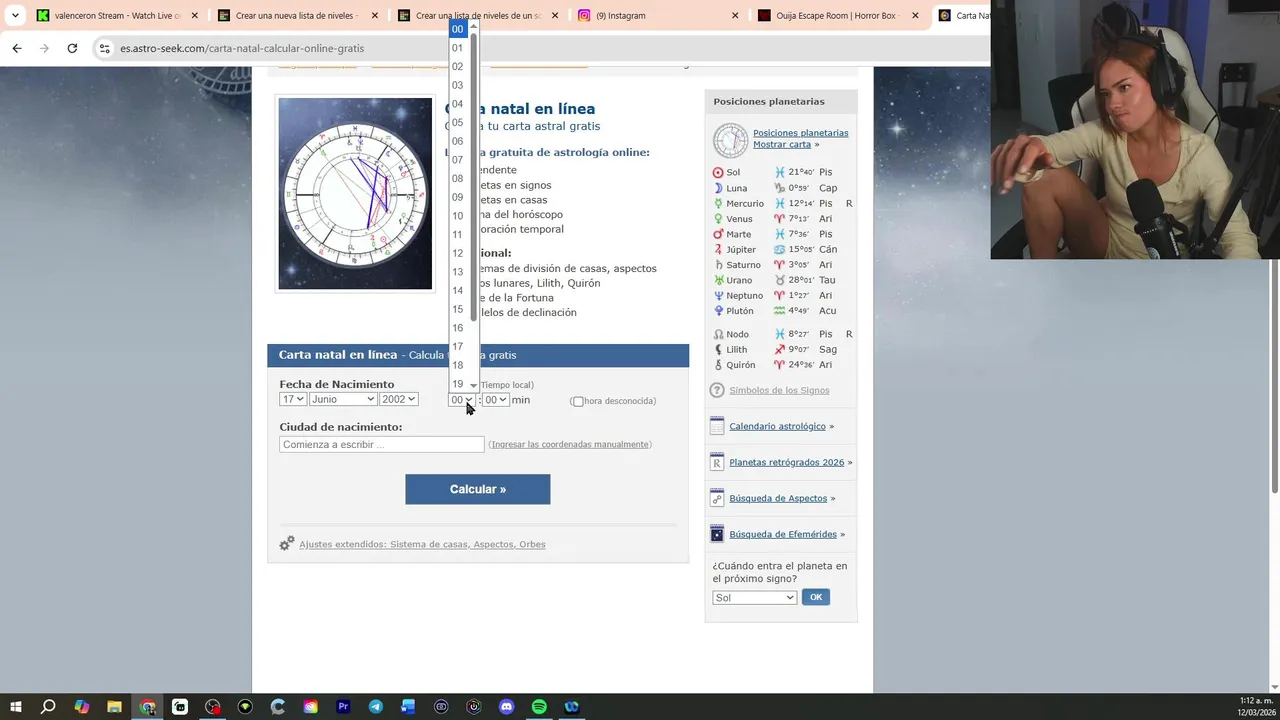
Task: Click the Calendario astrológico calendar icon
Action: 716,426
